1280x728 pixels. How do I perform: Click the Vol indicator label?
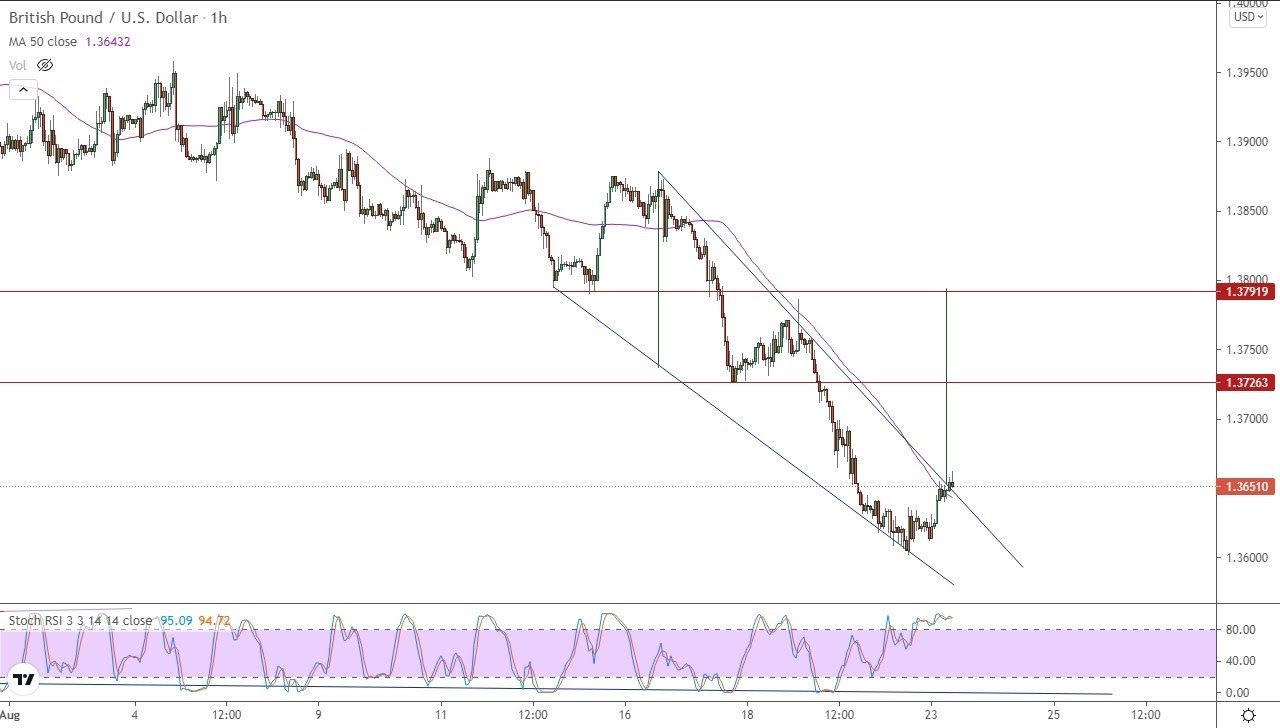coord(17,65)
